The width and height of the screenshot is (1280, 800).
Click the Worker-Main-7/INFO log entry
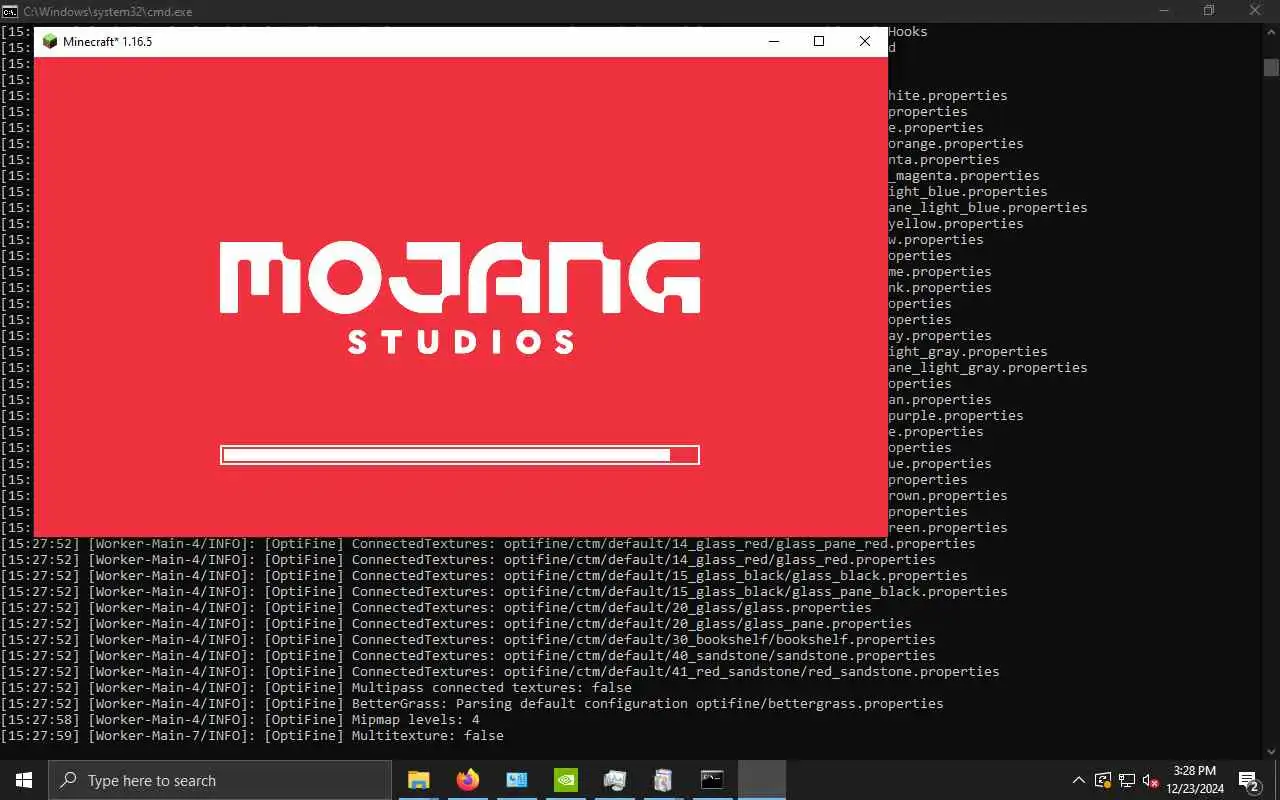click(x=252, y=735)
